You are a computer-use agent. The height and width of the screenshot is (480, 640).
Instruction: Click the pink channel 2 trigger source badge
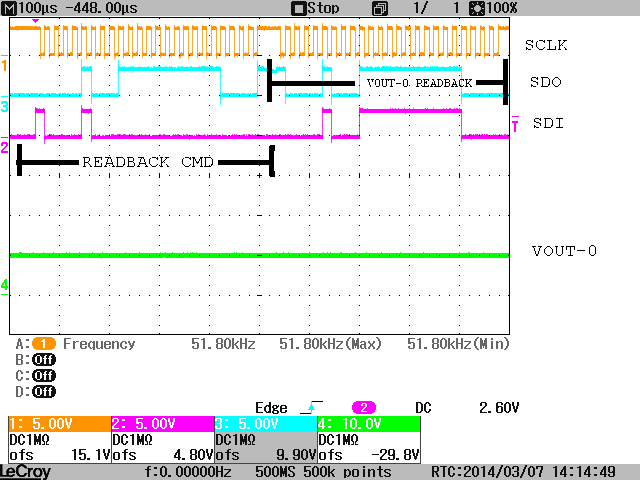(x=364, y=407)
